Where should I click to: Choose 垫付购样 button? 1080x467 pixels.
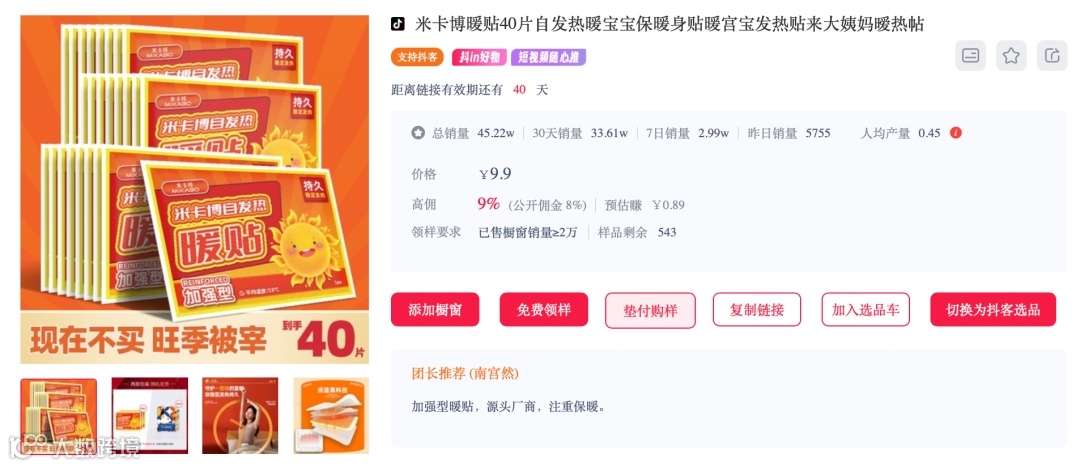pos(650,310)
